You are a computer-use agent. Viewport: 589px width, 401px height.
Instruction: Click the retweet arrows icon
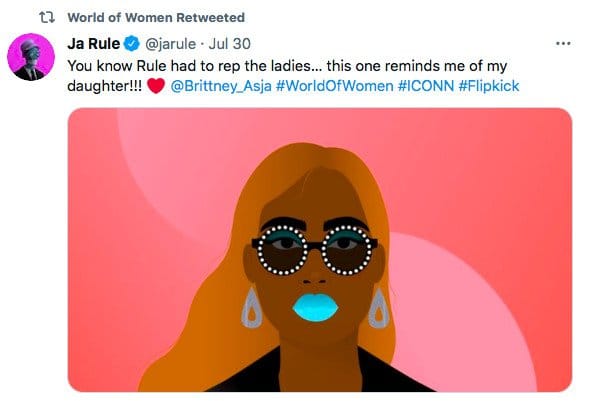tap(47, 17)
